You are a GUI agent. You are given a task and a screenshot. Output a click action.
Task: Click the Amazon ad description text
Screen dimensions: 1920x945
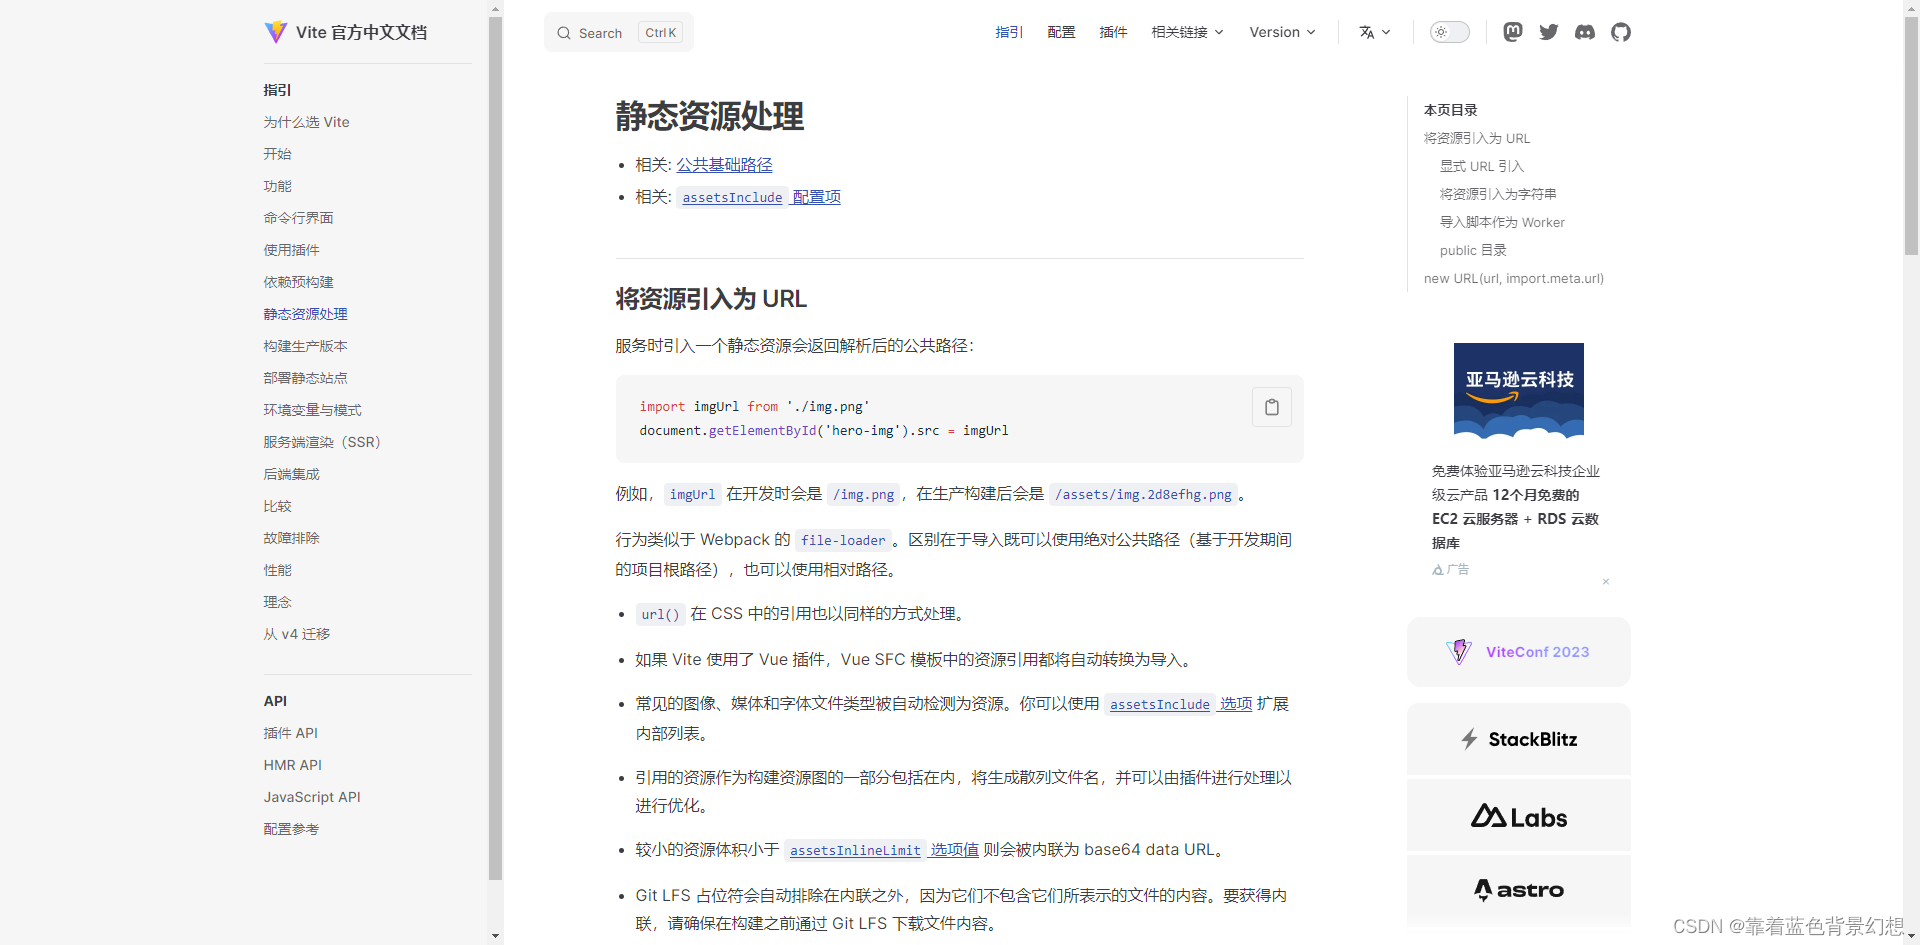pyautogui.click(x=1516, y=507)
